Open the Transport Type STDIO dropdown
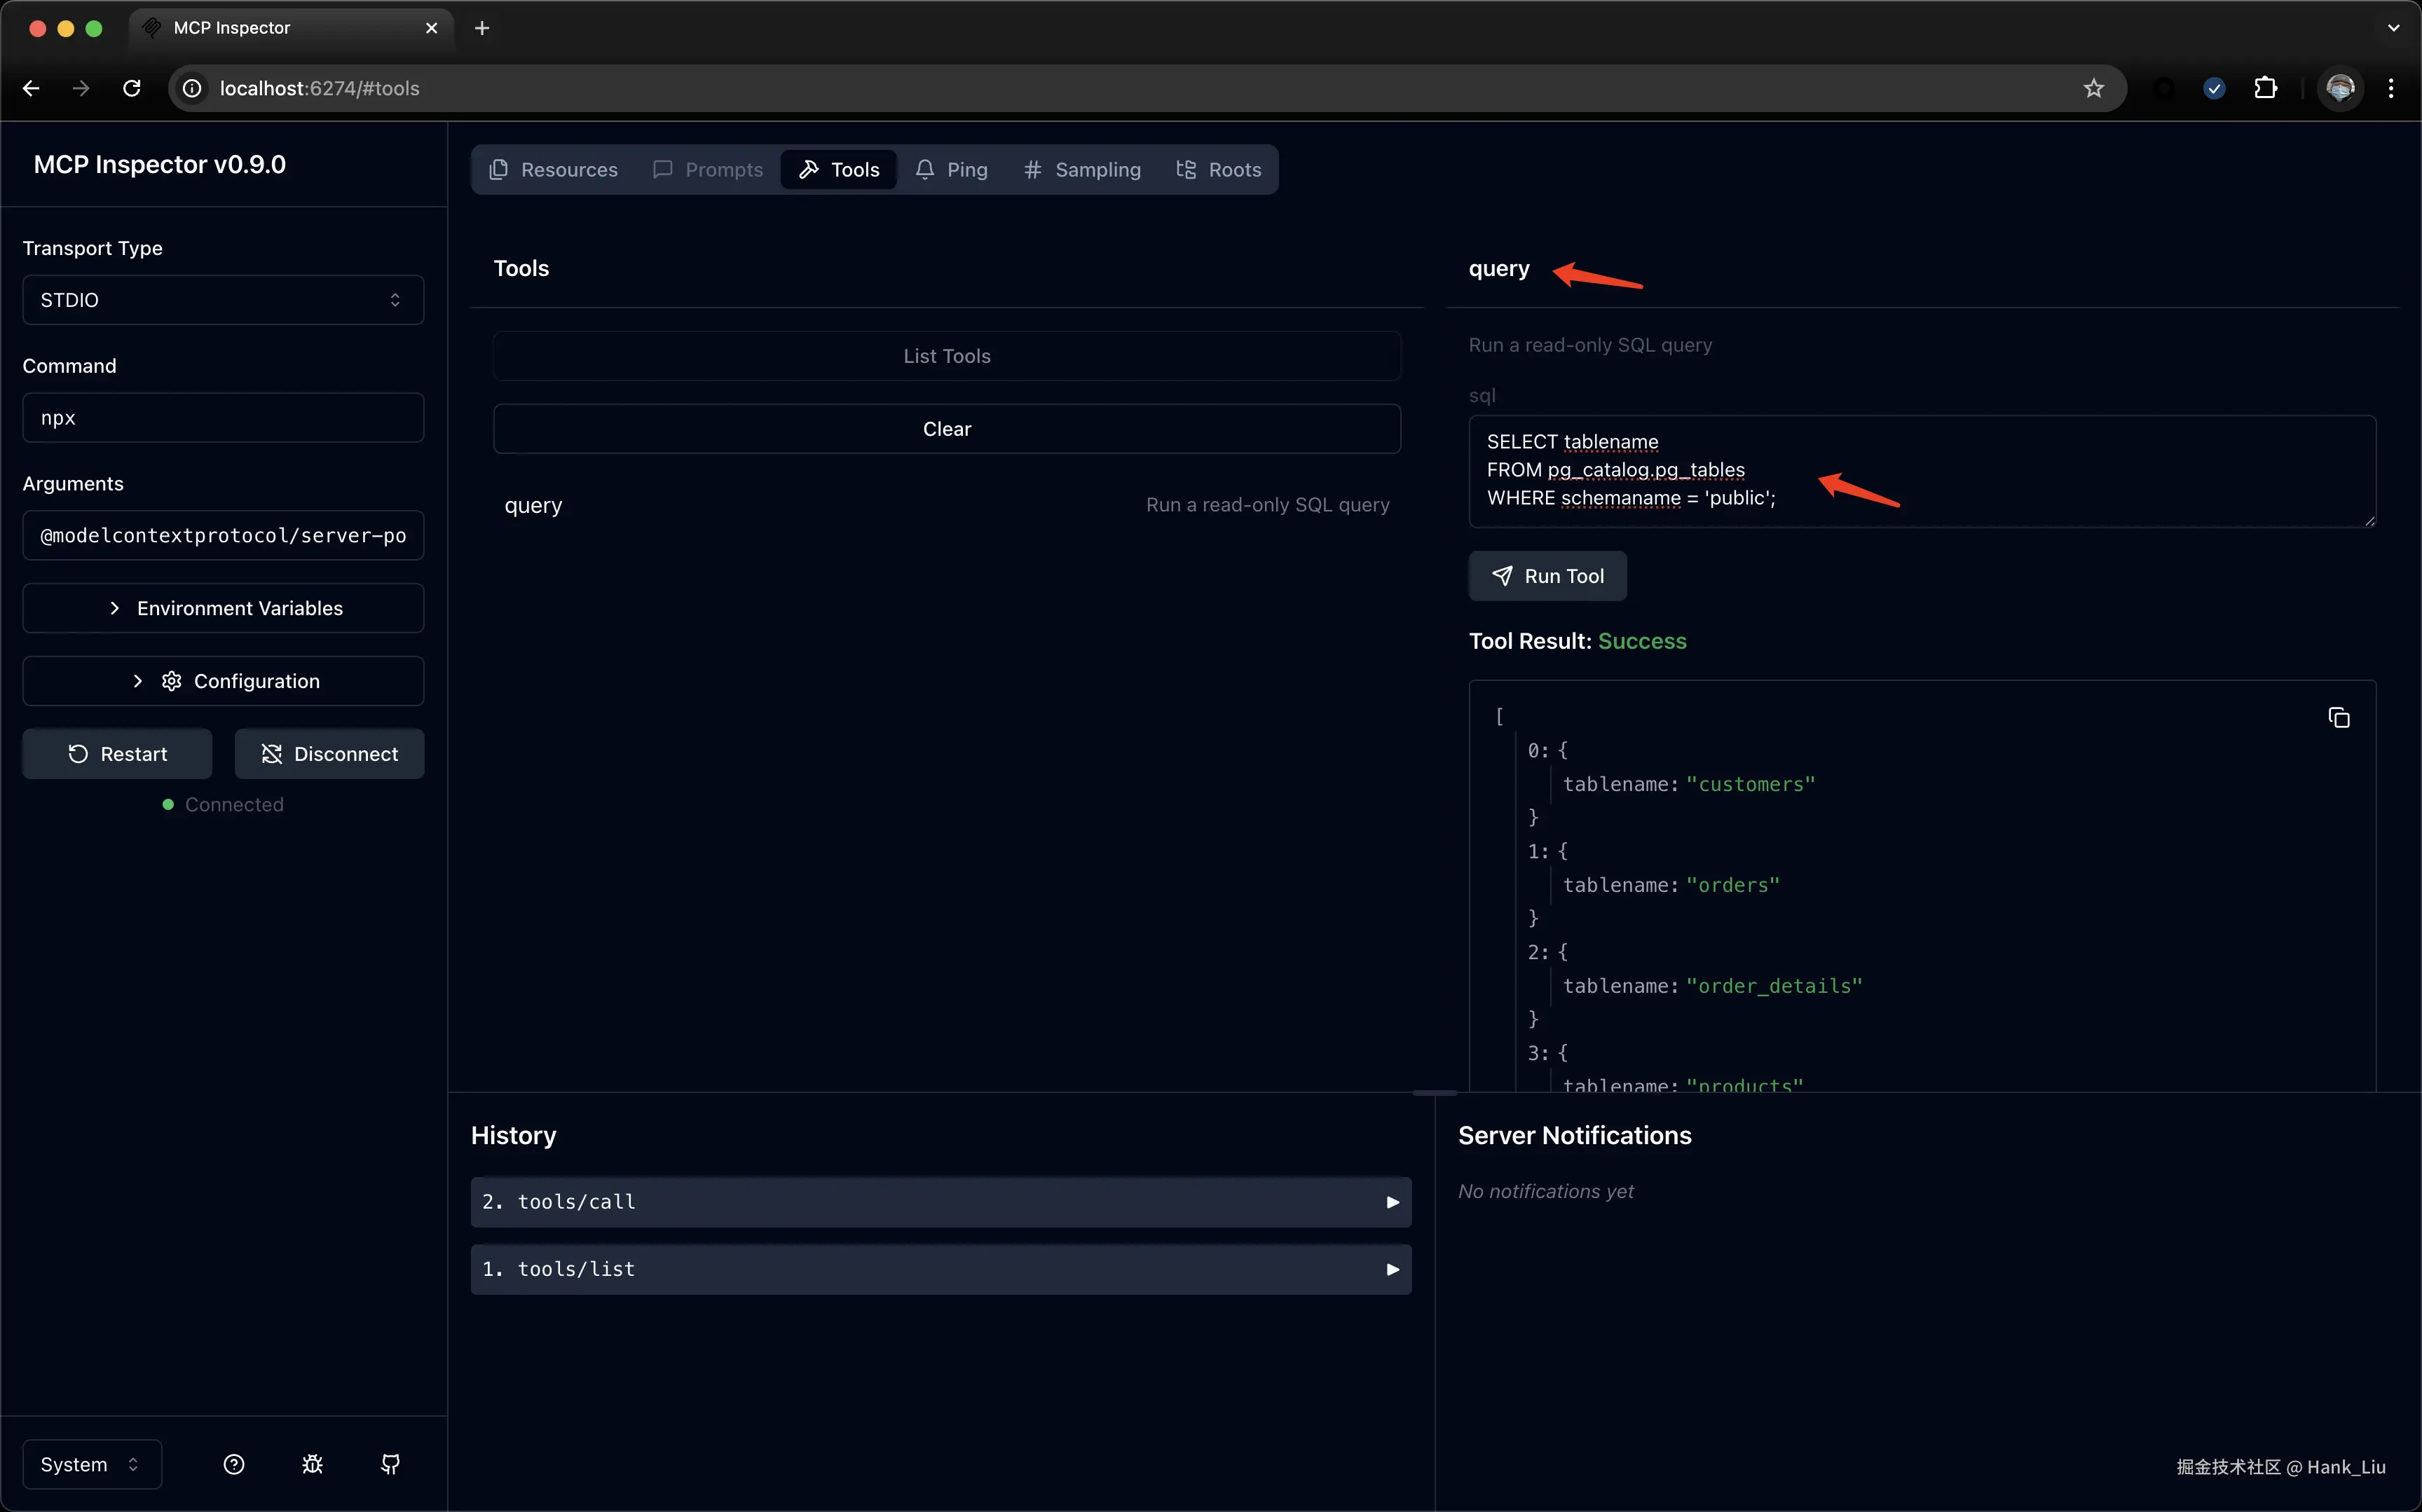Image resolution: width=2422 pixels, height=1512 pixels. [223, 300]
